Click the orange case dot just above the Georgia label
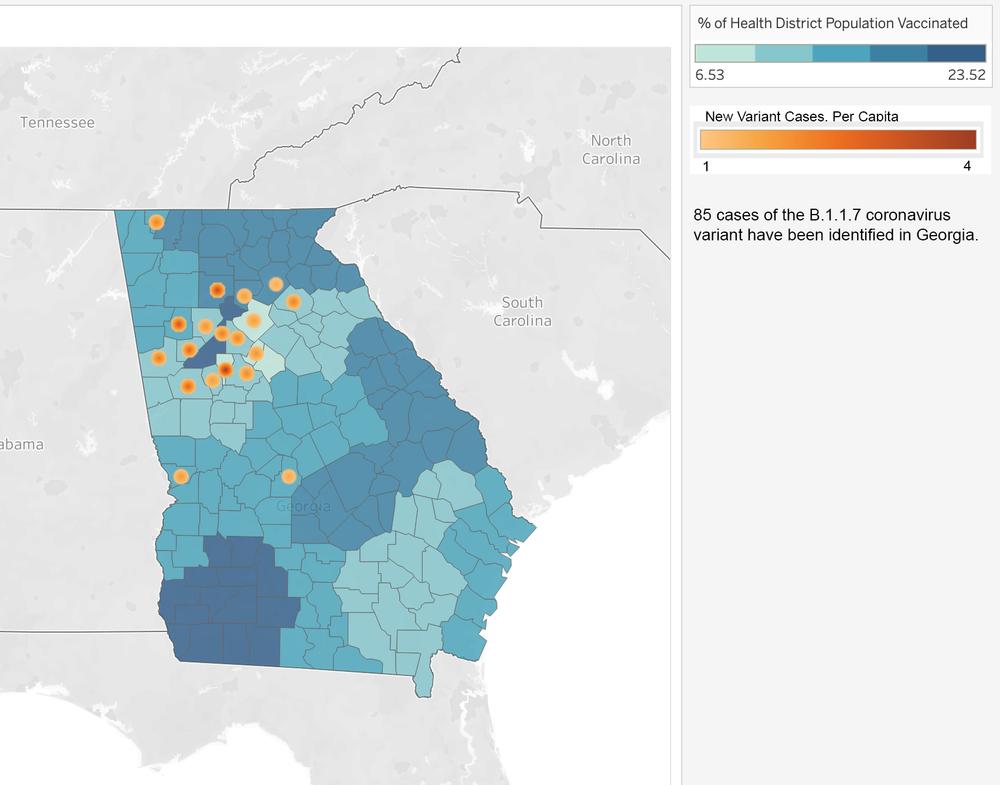This screenshot has height=785, width=1000. [289, 476]
